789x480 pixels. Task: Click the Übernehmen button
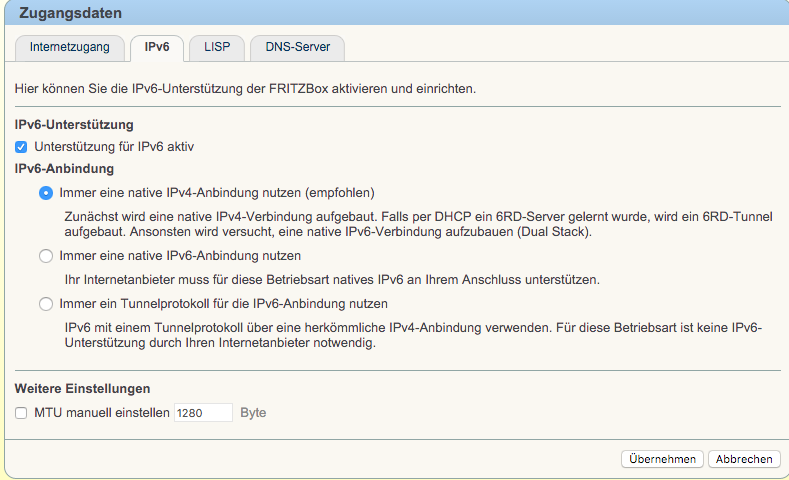click(x=661, y=459)
